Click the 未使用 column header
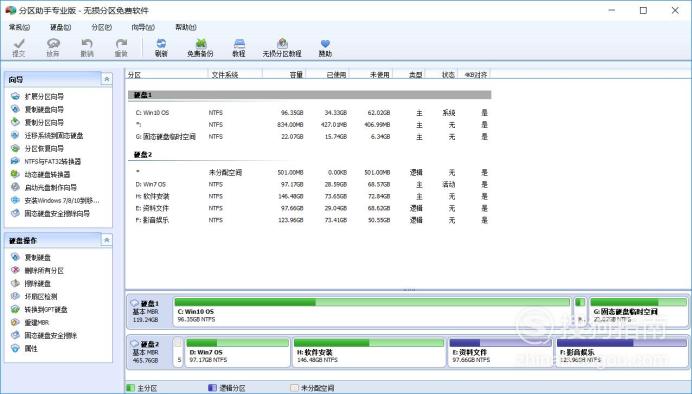 tap(371, 75)
